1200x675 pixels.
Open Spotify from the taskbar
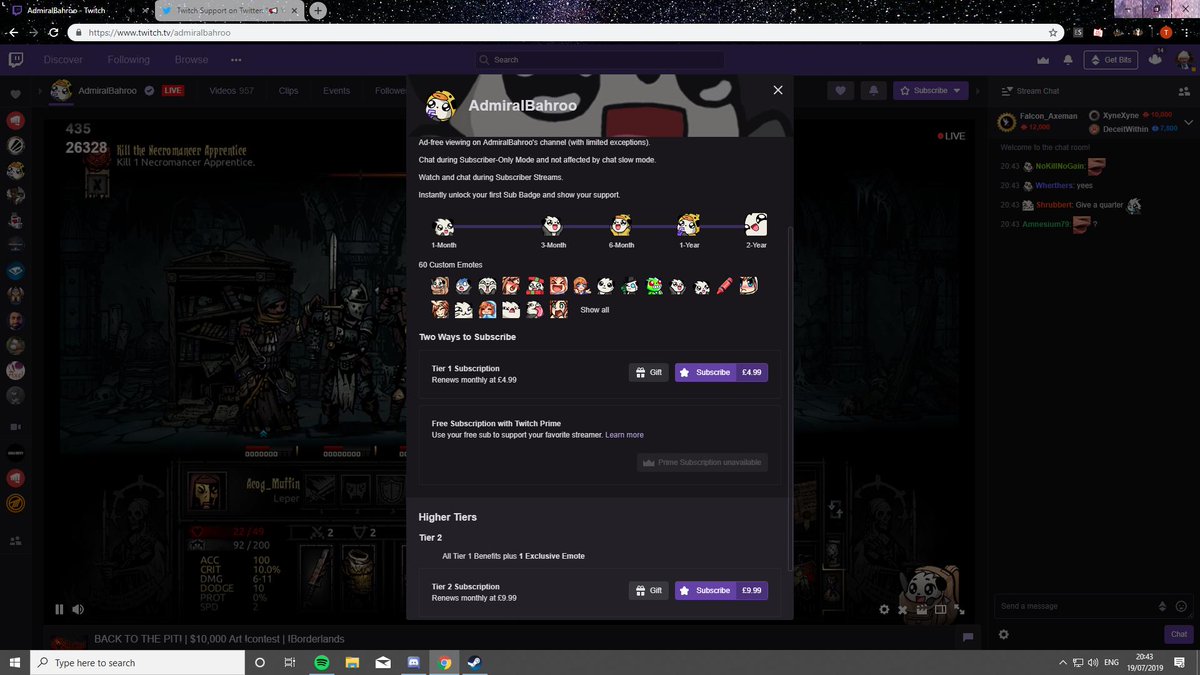click(x=322, y=662)
